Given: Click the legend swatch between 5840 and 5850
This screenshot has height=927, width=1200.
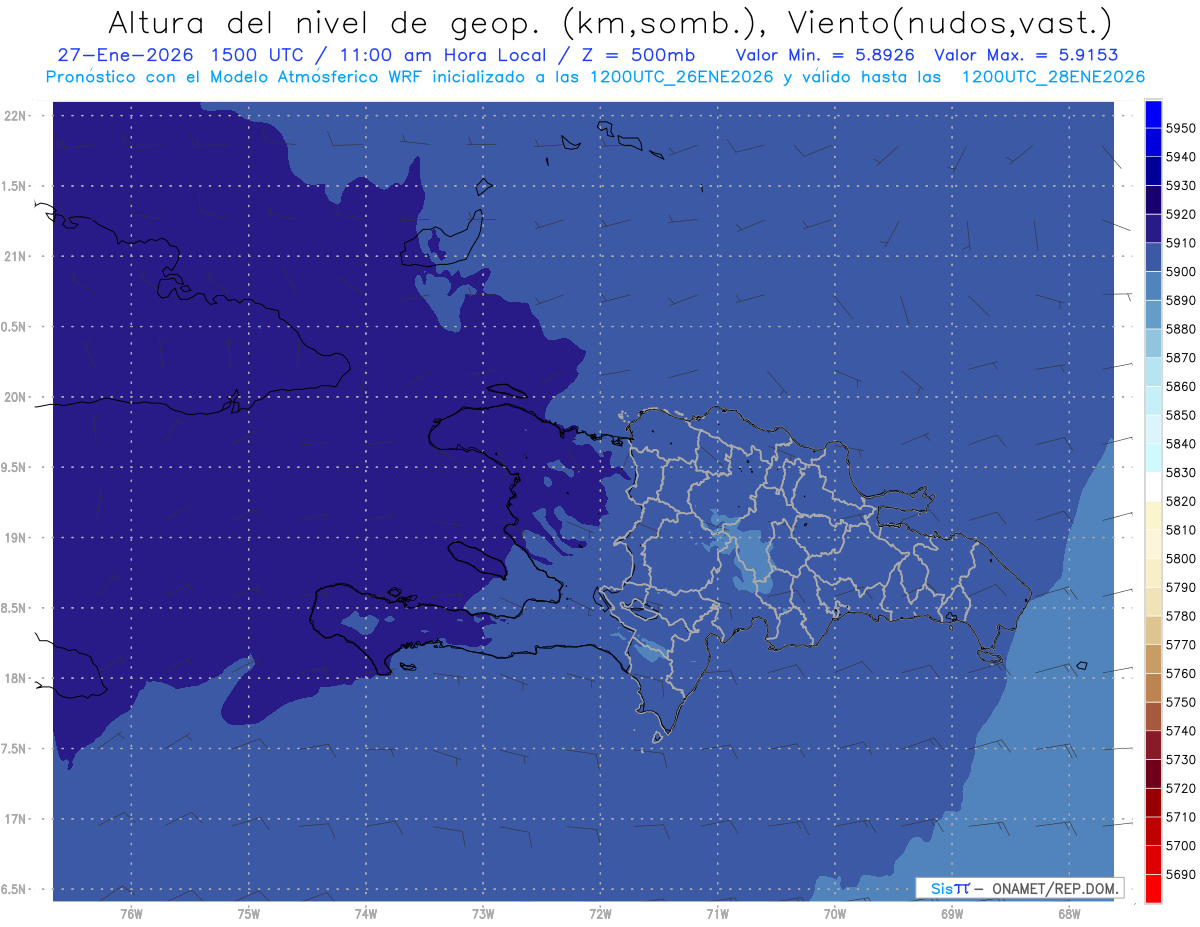Looking at the screenshot, I should coord(1153,429).
